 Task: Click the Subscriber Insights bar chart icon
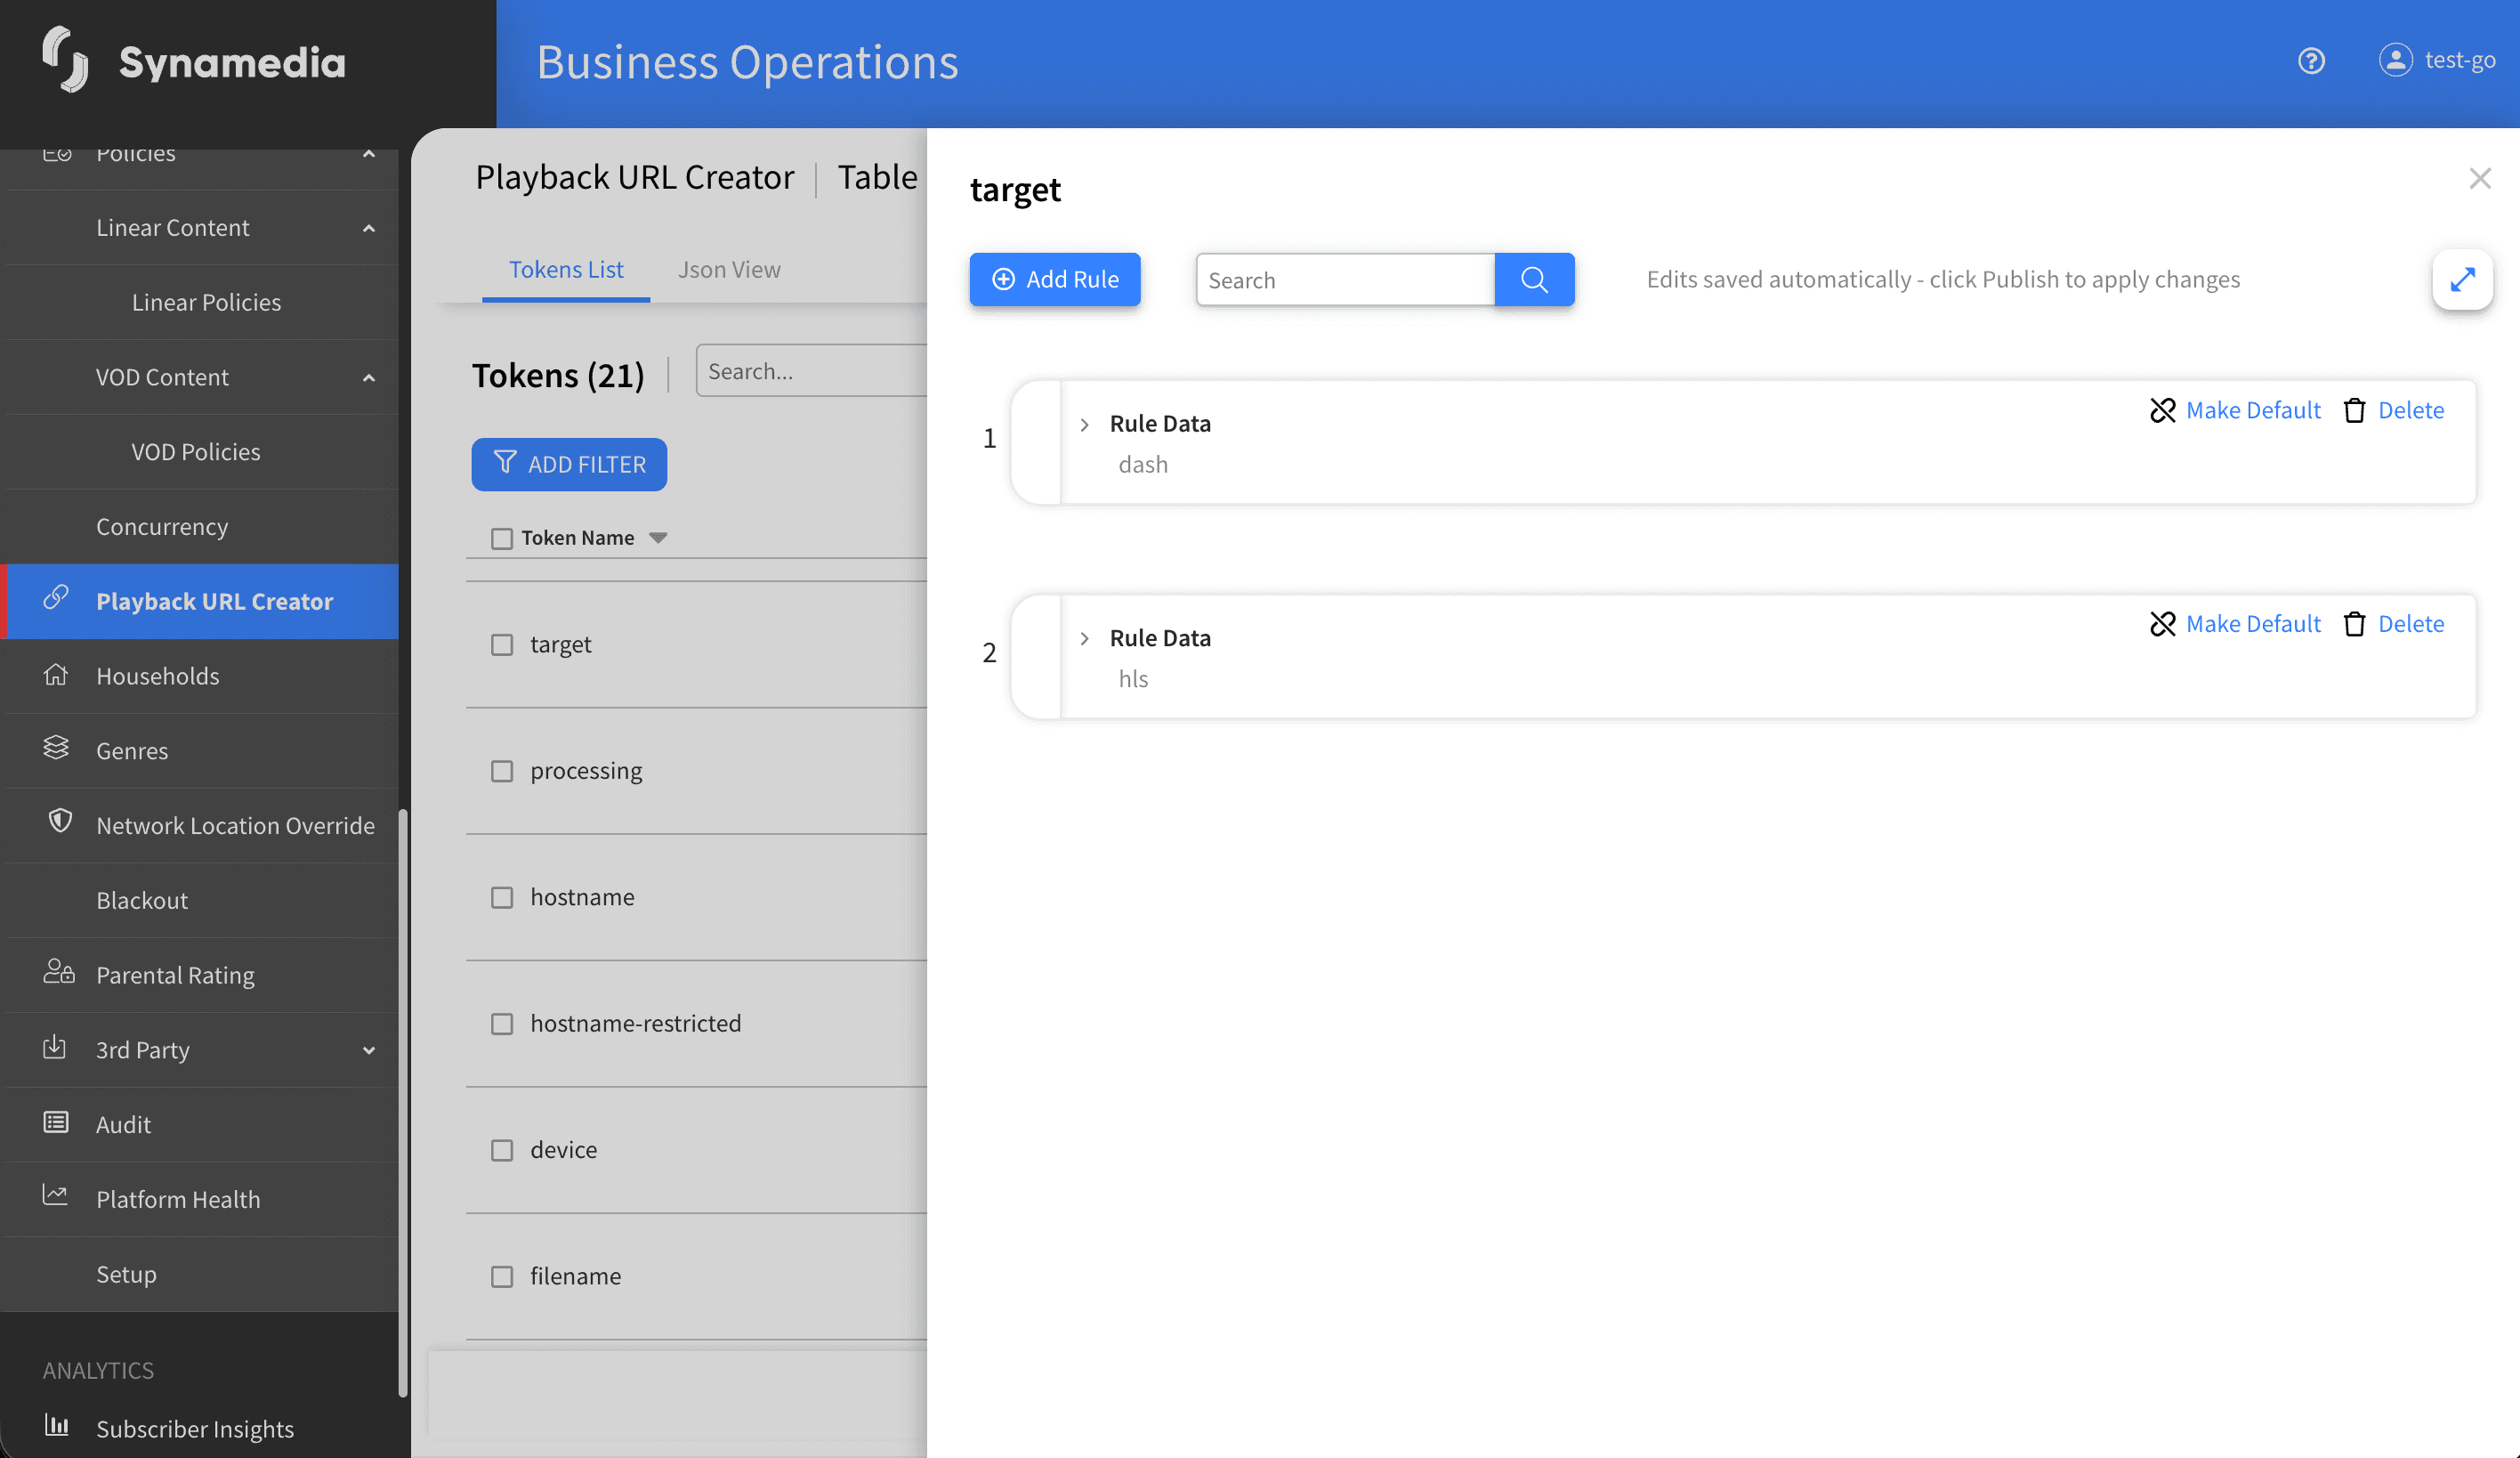click(x=57, y=1425)
